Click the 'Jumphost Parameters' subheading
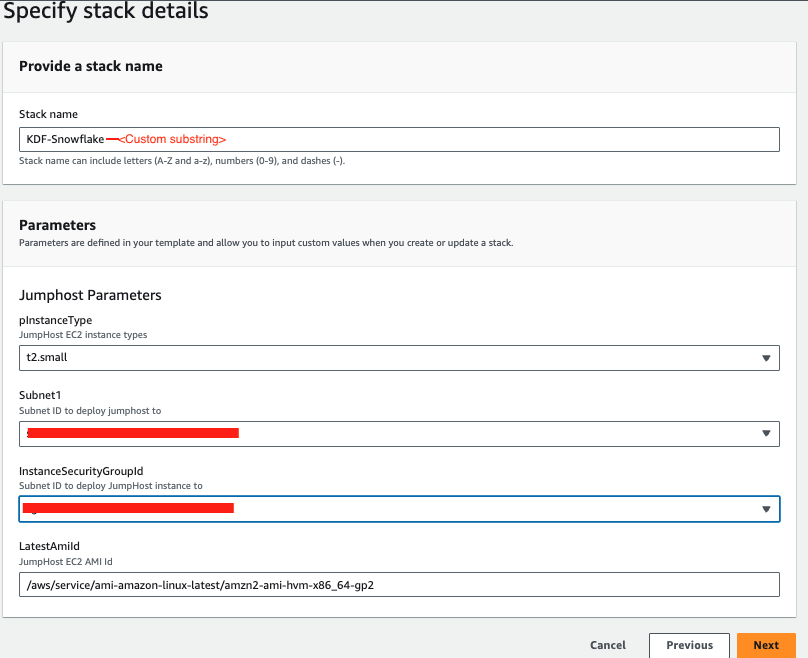This screenshot has width=808, height=658. pos(90,295)
